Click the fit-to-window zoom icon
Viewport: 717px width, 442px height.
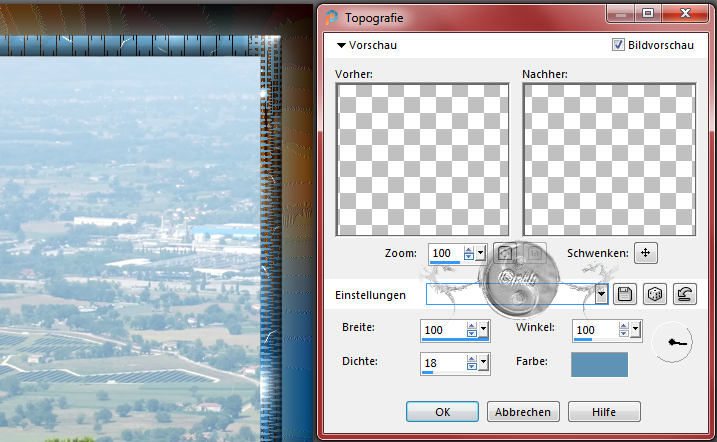[x=506, y=254]
